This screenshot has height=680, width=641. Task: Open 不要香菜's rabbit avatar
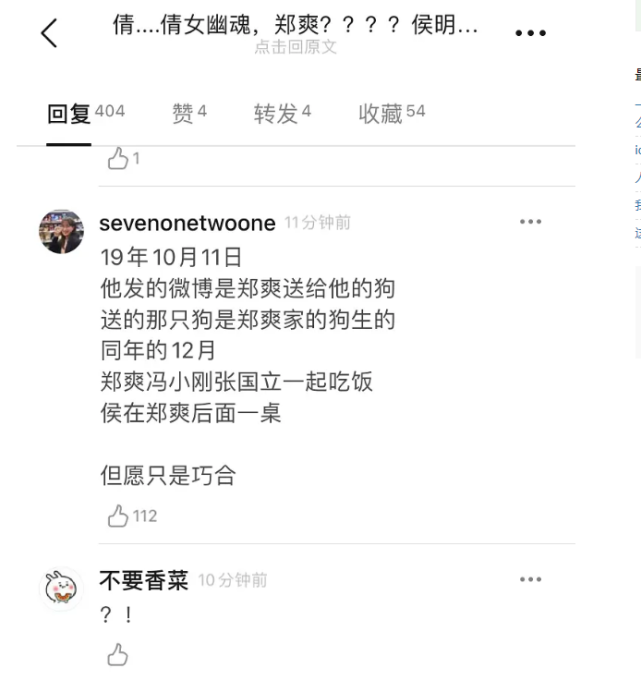coord(61,589)
